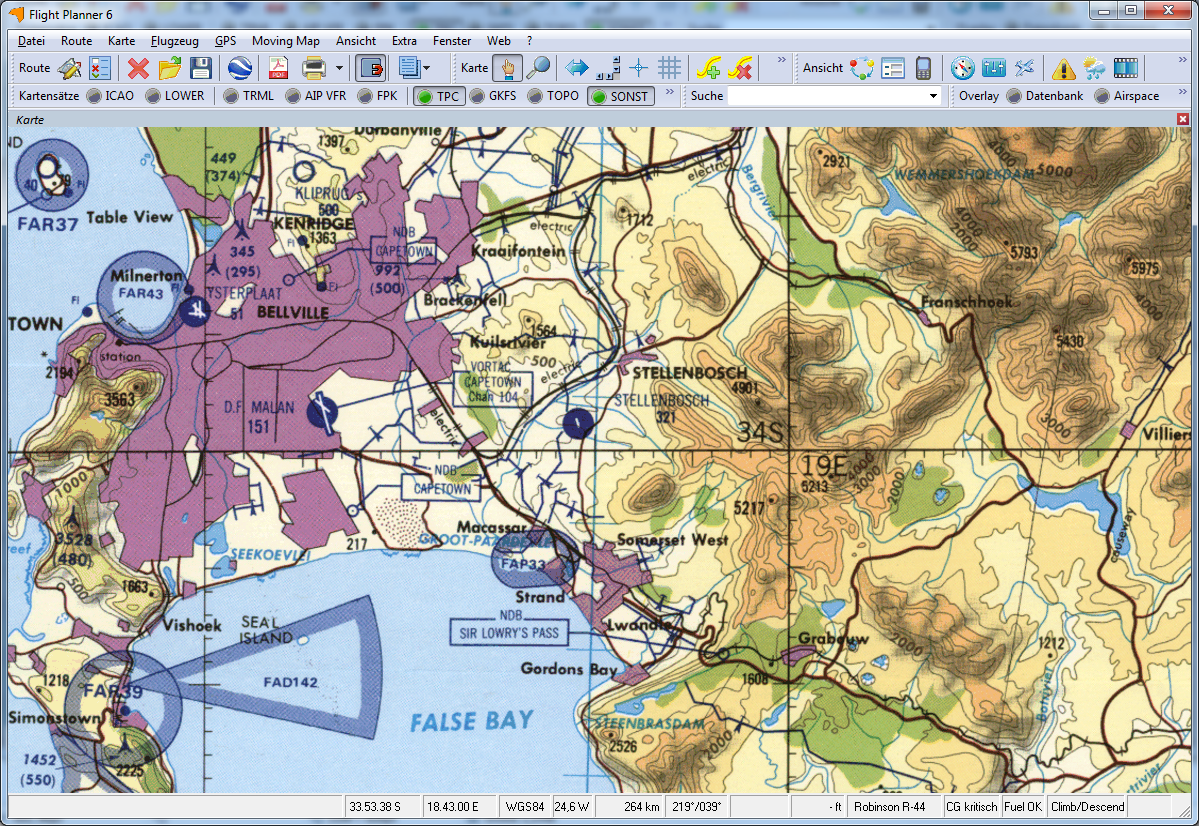Screen dimensions: 1199x826
Task: Toggle the grid overlay icon
Action: 669,68
